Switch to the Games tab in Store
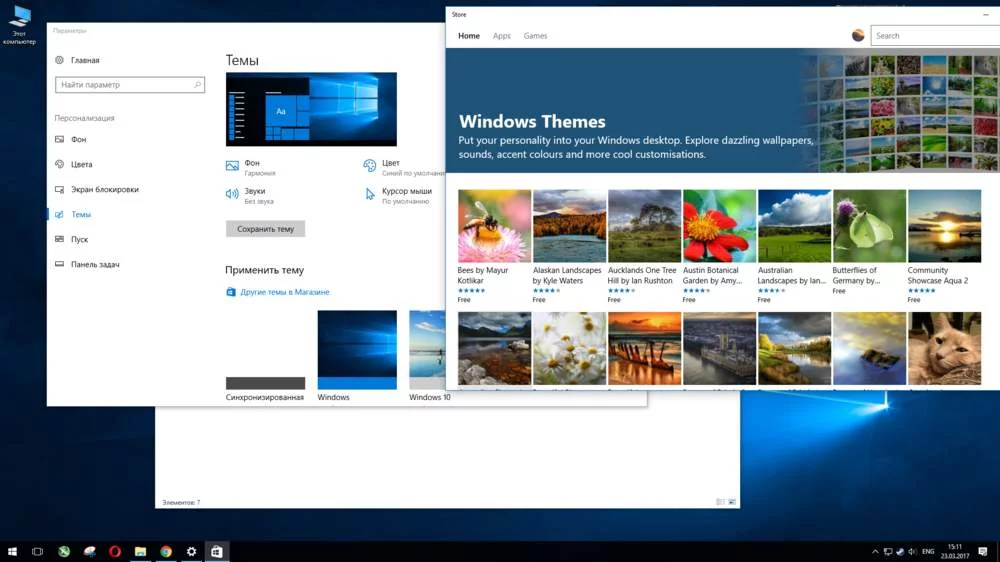 click(535, 36)
